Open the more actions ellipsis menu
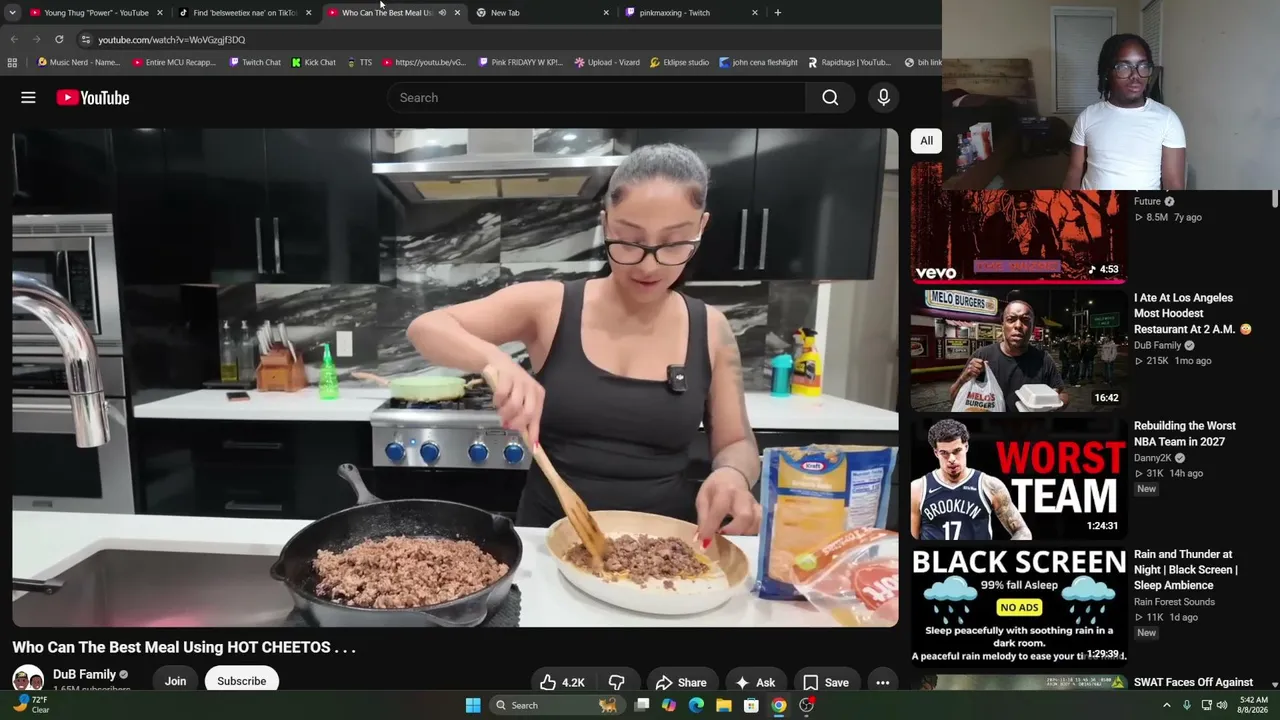 [x=883, y=683]
